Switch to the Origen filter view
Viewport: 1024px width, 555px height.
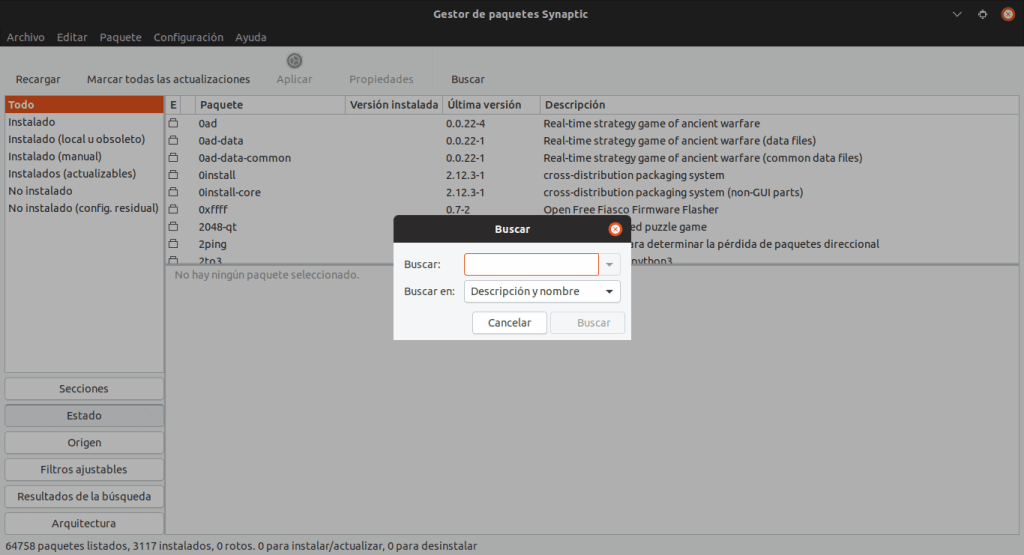tap(84, 442)
